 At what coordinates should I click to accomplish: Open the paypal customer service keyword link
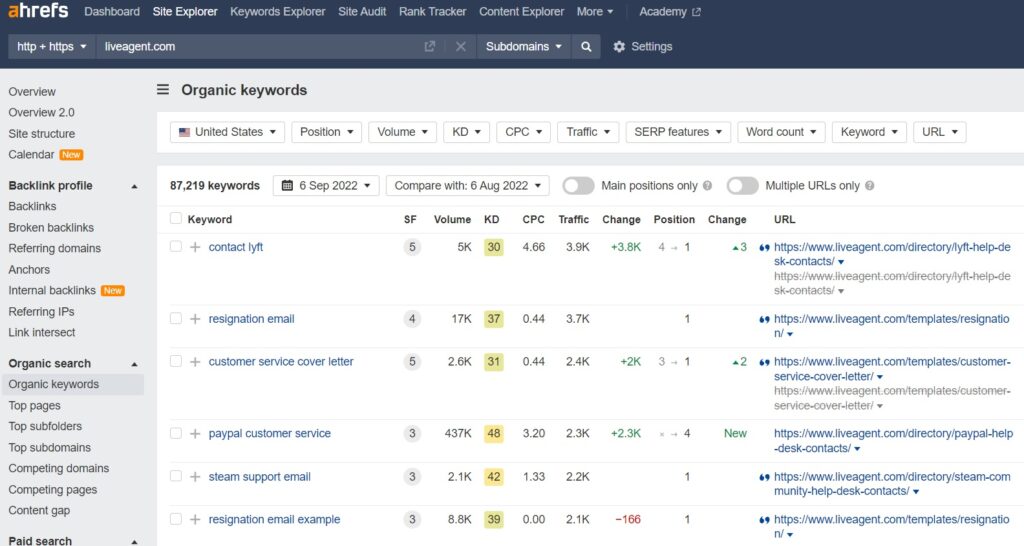point(269,433)
